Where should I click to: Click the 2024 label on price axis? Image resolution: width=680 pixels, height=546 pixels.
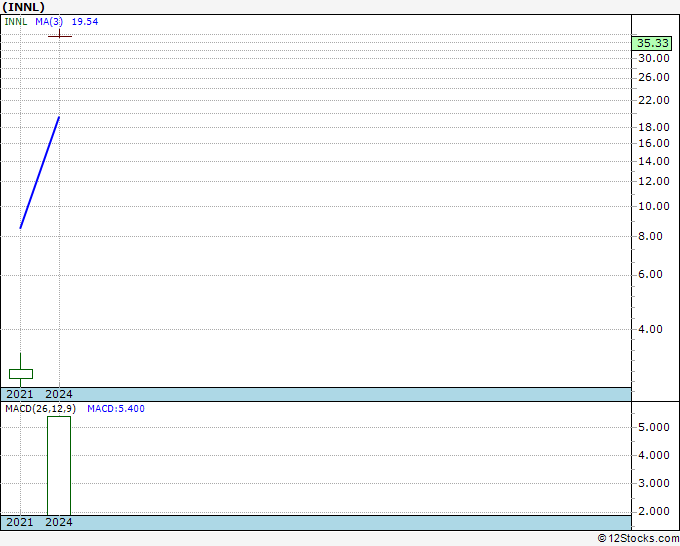pos(59,394)
